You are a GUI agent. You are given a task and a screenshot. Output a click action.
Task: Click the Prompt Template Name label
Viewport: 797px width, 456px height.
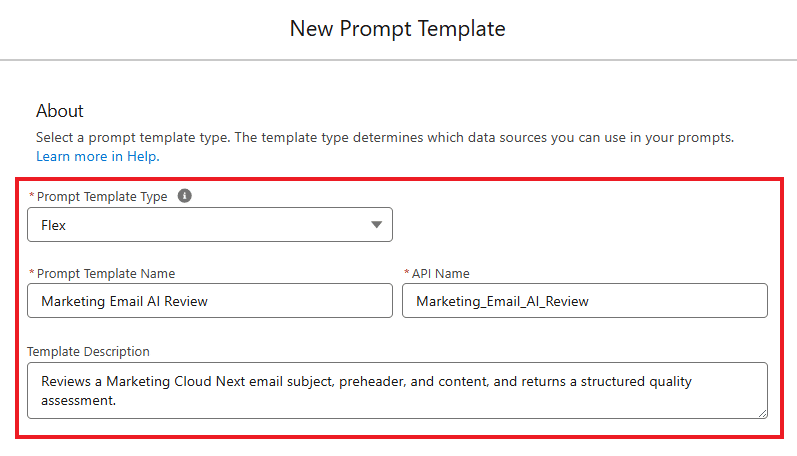(106, 273)
